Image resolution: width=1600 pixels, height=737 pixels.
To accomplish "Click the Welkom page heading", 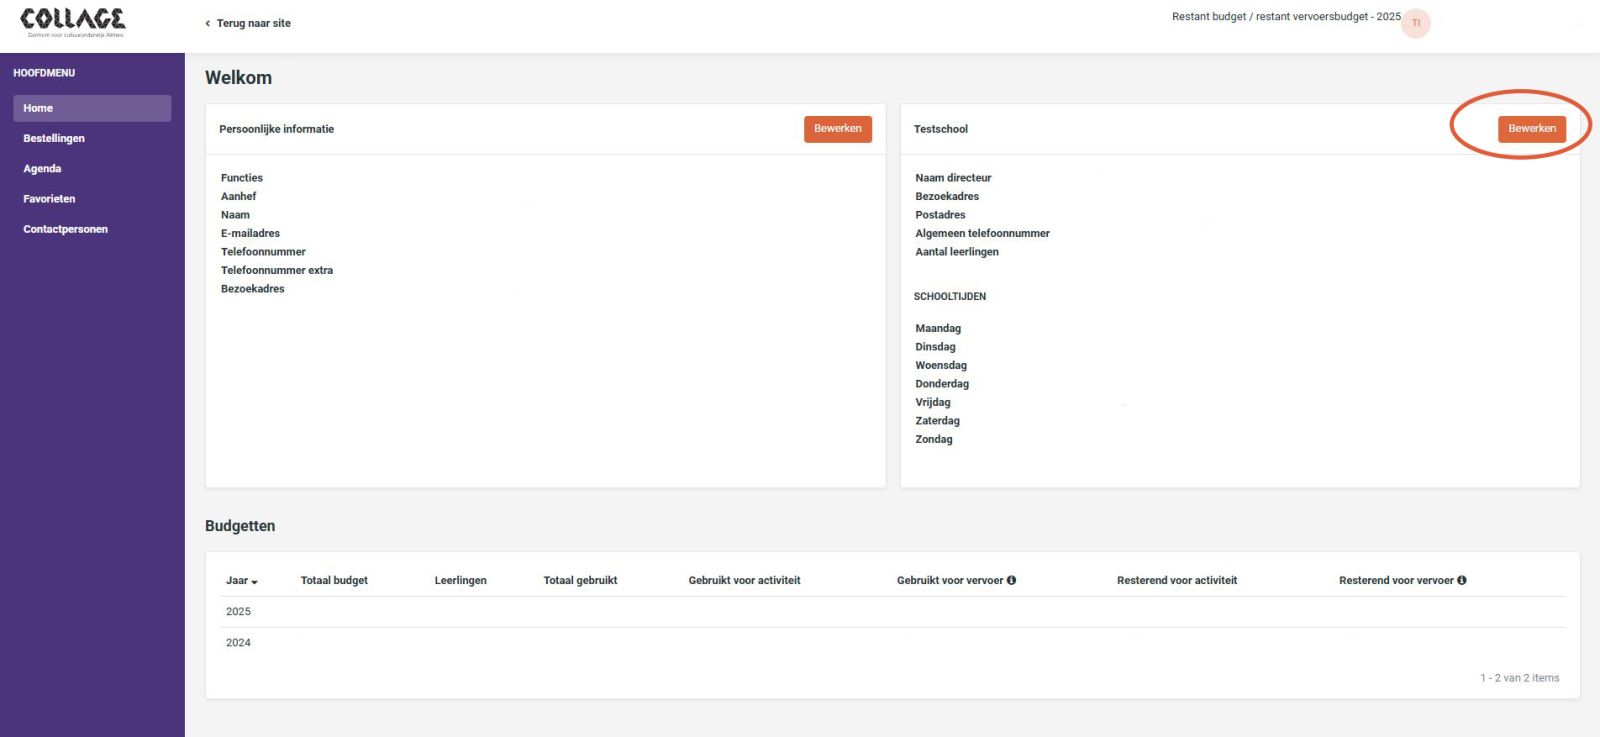I will (238, 78).
